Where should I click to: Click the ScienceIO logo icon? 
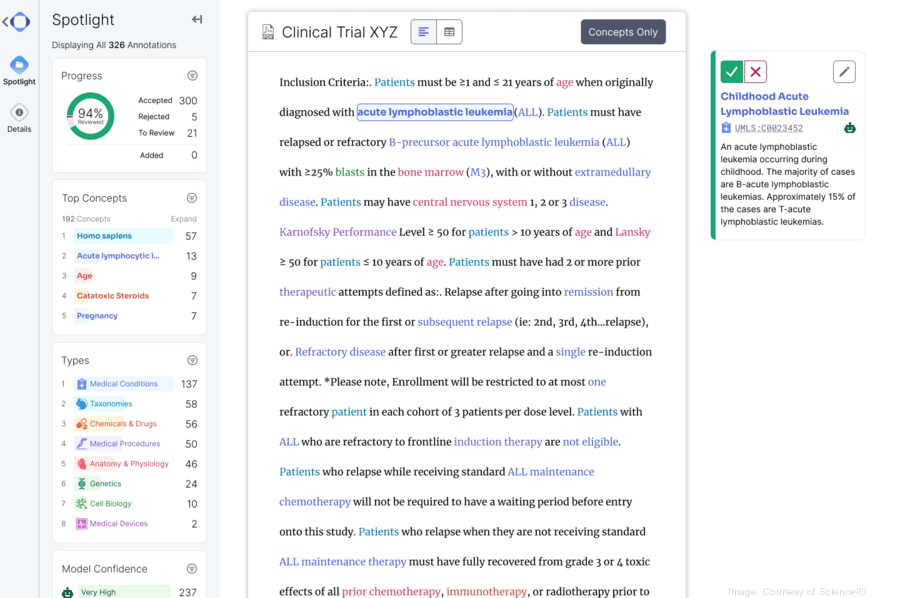pos(17,21)
